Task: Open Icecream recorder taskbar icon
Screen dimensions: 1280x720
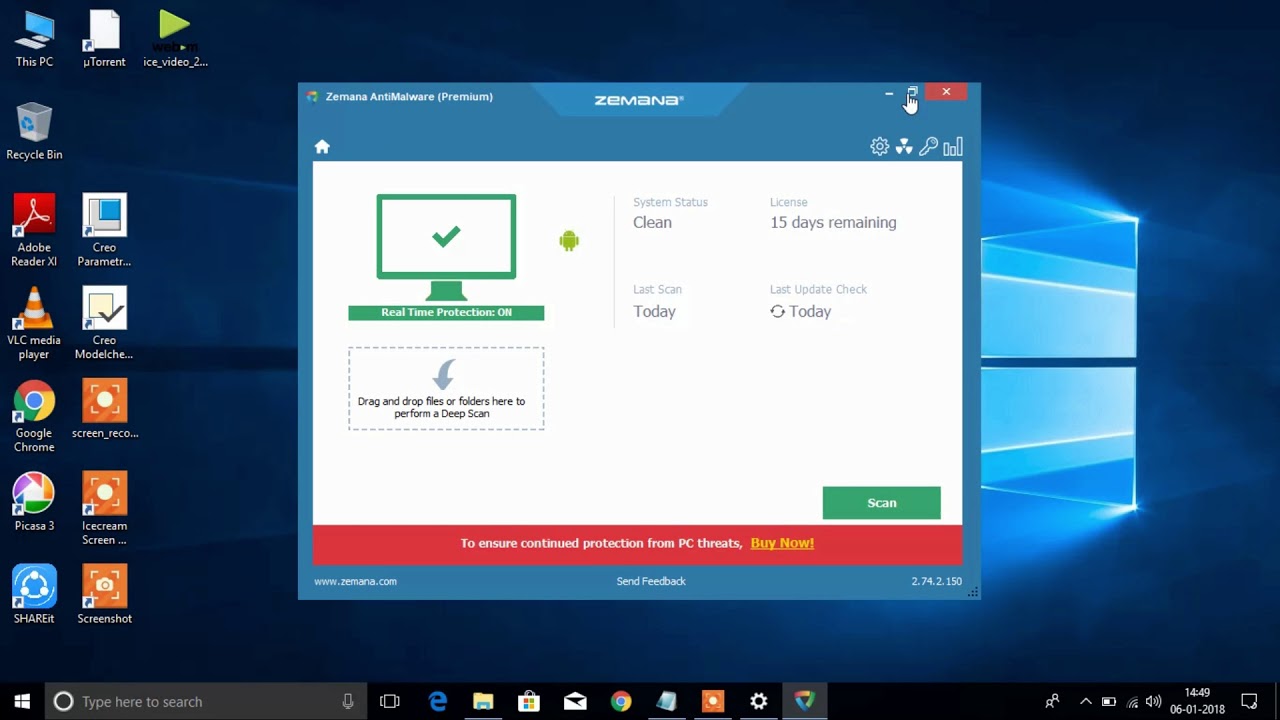Action: click(713, 701)
